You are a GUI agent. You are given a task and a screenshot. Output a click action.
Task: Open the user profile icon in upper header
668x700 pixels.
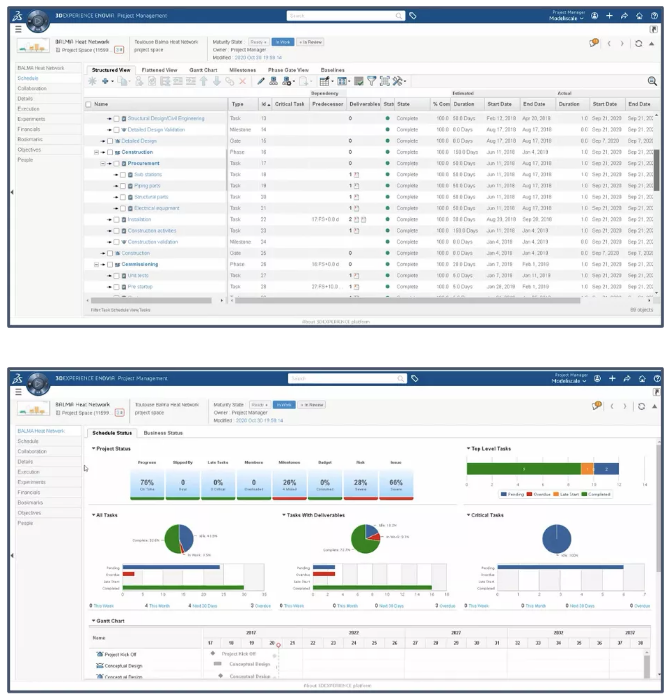point(595,16)
